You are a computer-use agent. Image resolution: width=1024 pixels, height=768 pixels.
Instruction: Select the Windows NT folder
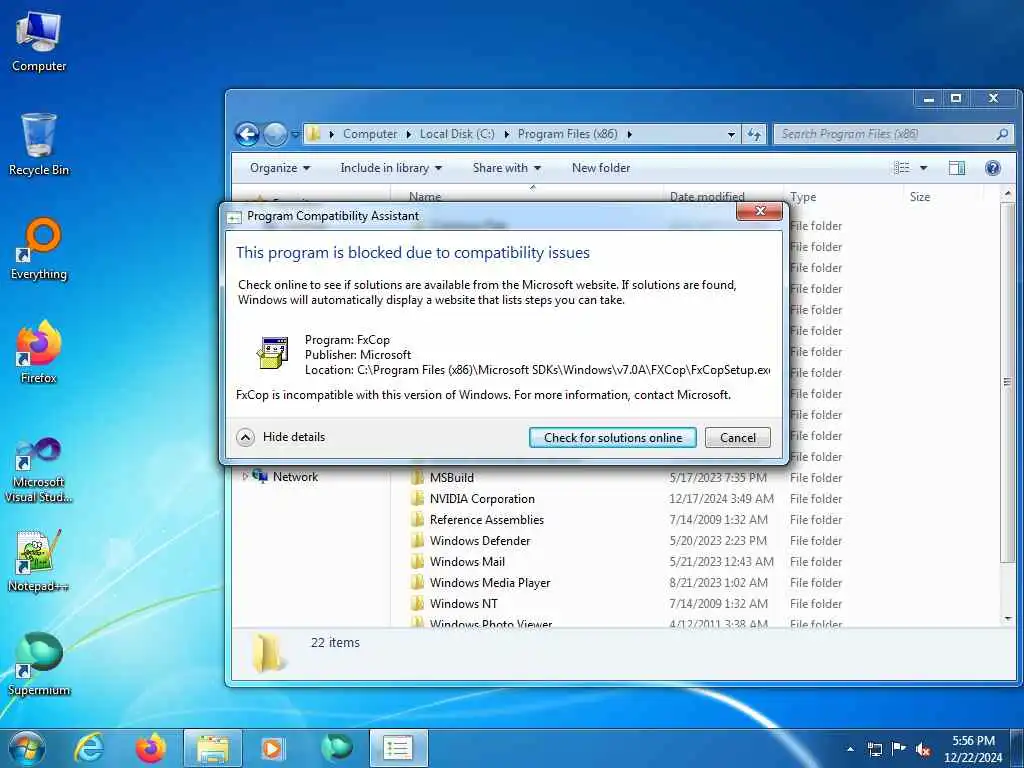pos(463,603)
